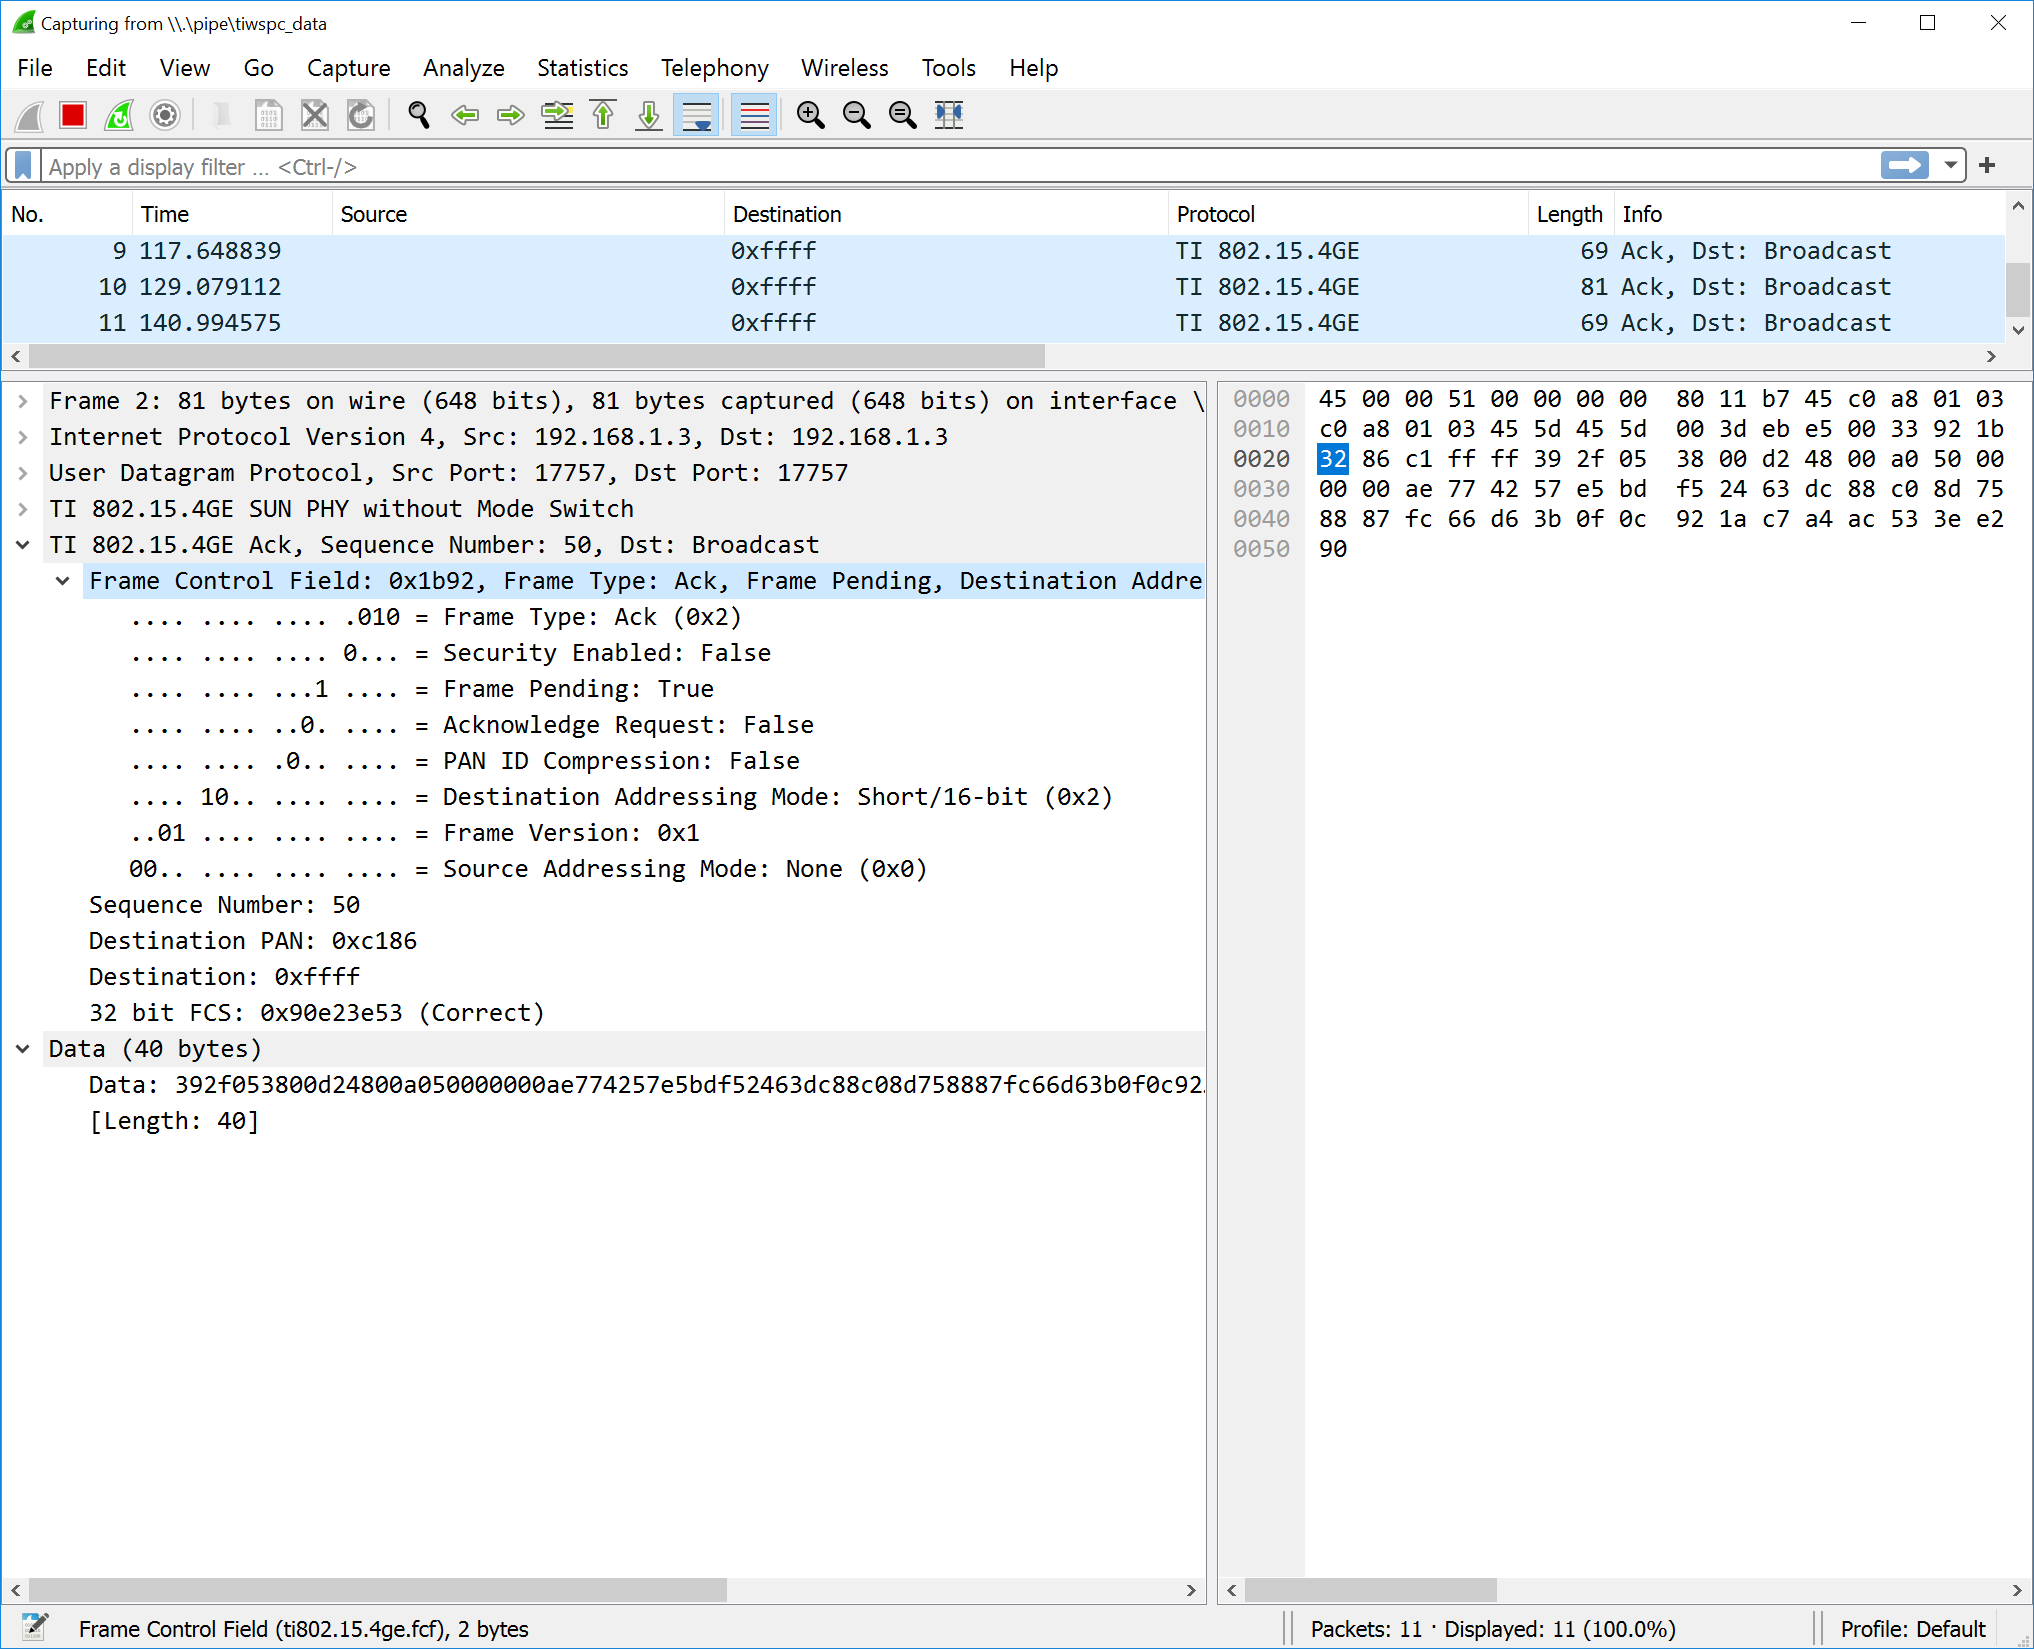Click highlighted hex byte 32
This screenshot has height=1649, width=2034.
coord(1333,459)
